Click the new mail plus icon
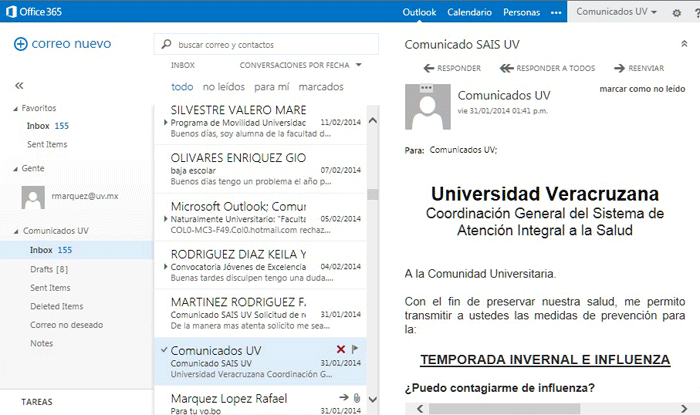The image size is (700, 415). point(20,44)
